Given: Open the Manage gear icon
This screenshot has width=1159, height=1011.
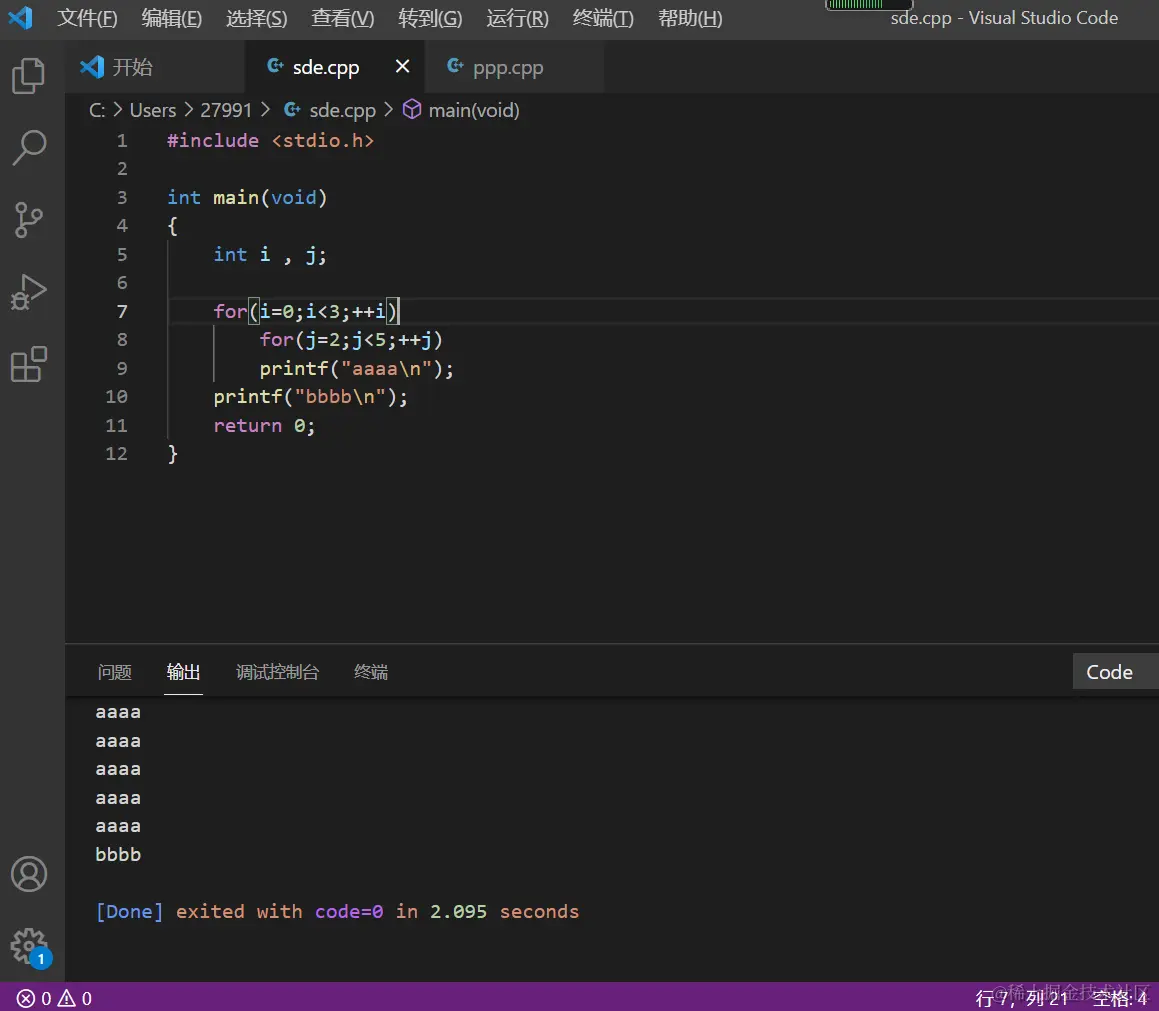Looking at the screenshot, I should point(29,946).
